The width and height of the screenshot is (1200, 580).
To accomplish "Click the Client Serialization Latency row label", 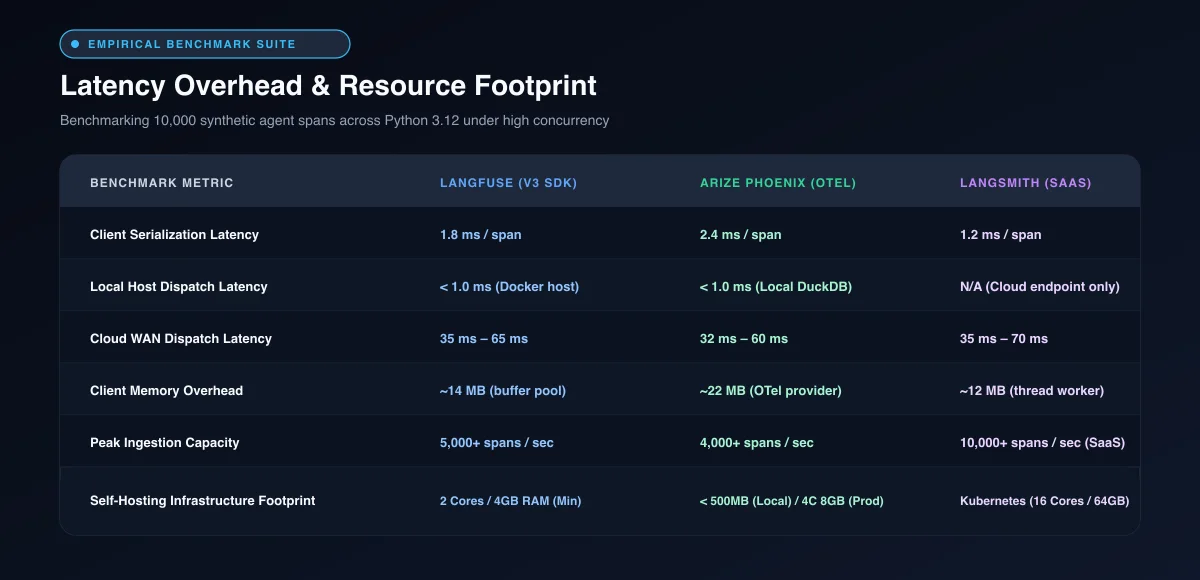I will tap(174, 235).
